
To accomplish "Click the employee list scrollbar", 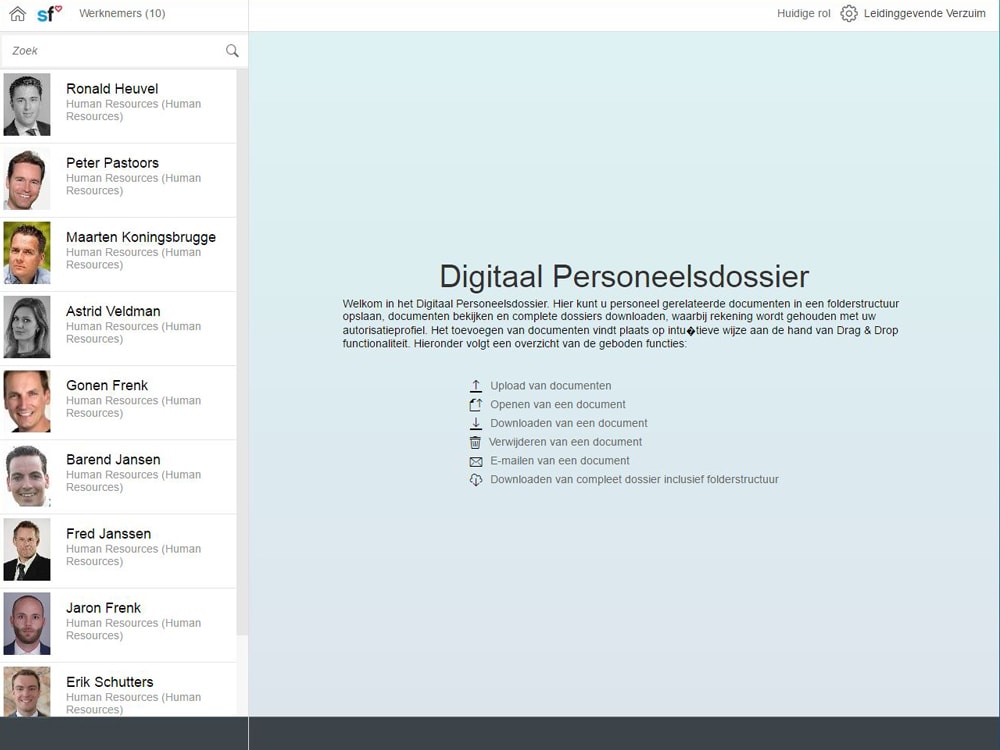I will tap(242, 350).
